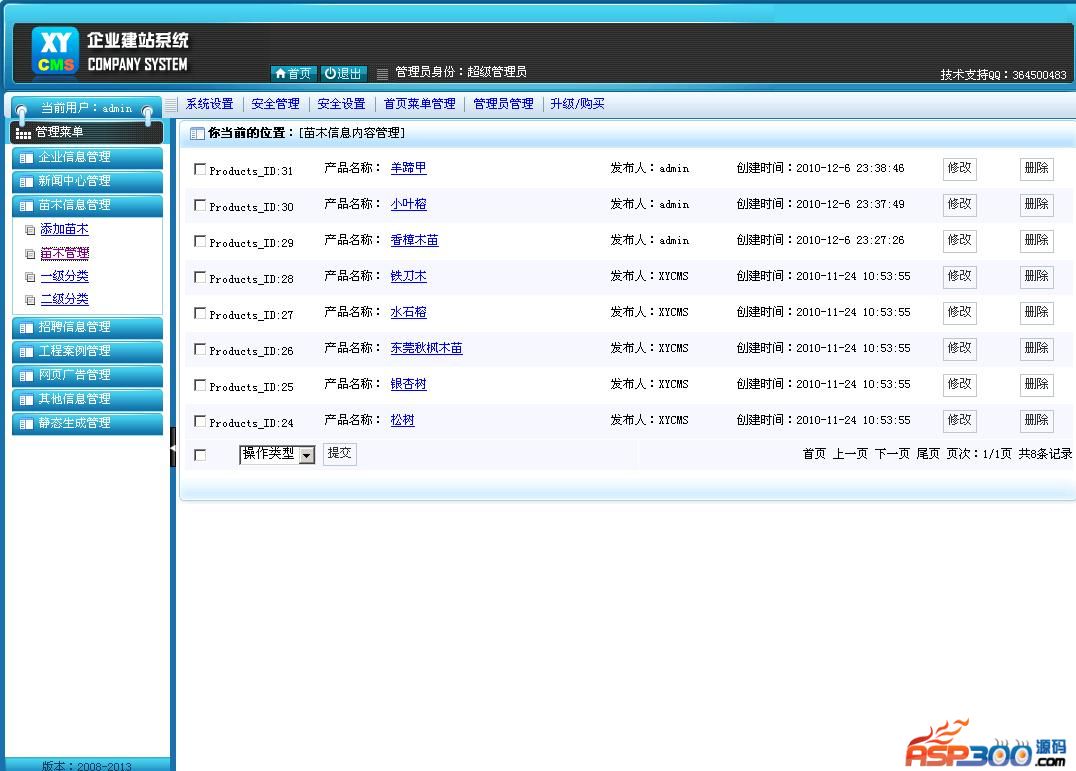Click the home button 首页 in header
This screenshot has height=771, width=1076.
[x=293, y=73]
